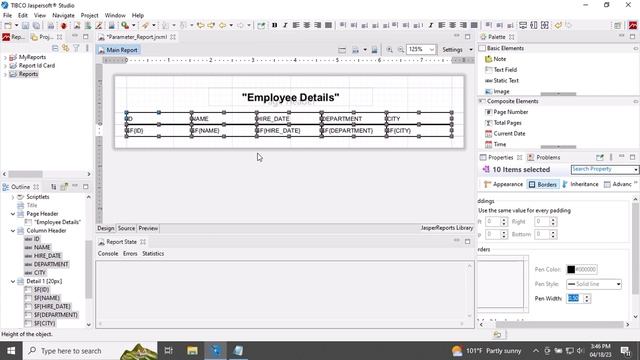Open the Navigate menu
This screenshot has width=640, height=360.
(63, 15)
